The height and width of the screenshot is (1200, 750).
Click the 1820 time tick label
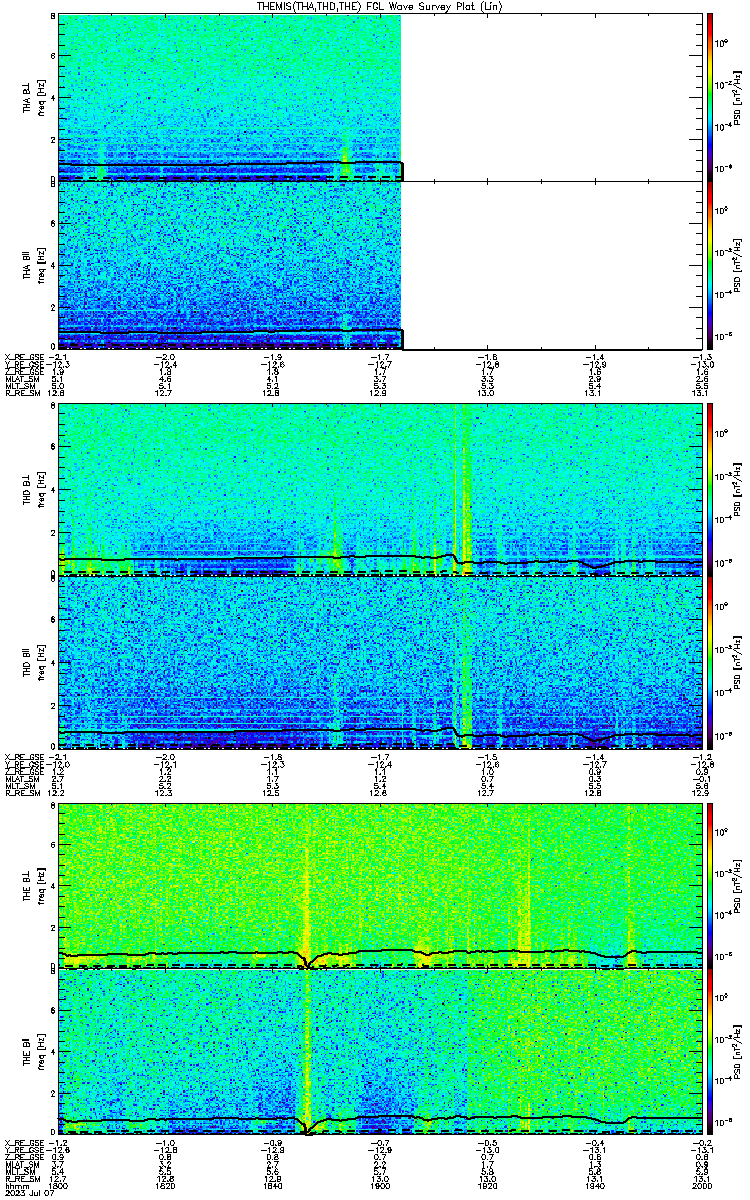(166, 1184)
